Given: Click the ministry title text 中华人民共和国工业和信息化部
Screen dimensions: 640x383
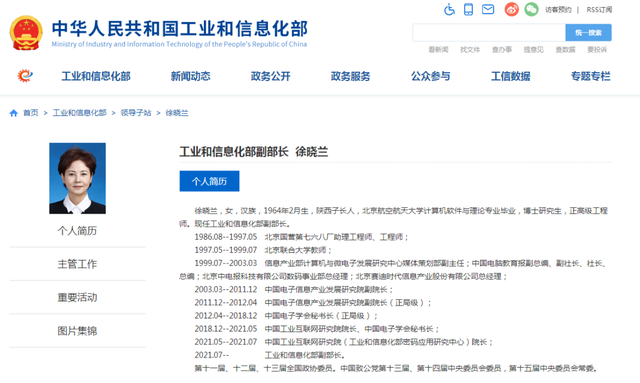Looking at the screenshot, I should coord(180,29).
